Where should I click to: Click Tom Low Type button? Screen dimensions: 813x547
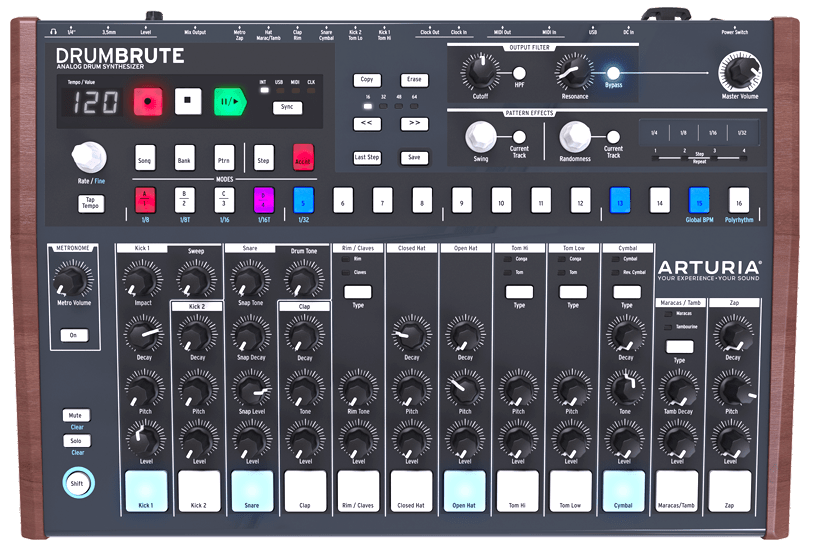[573, 292]
